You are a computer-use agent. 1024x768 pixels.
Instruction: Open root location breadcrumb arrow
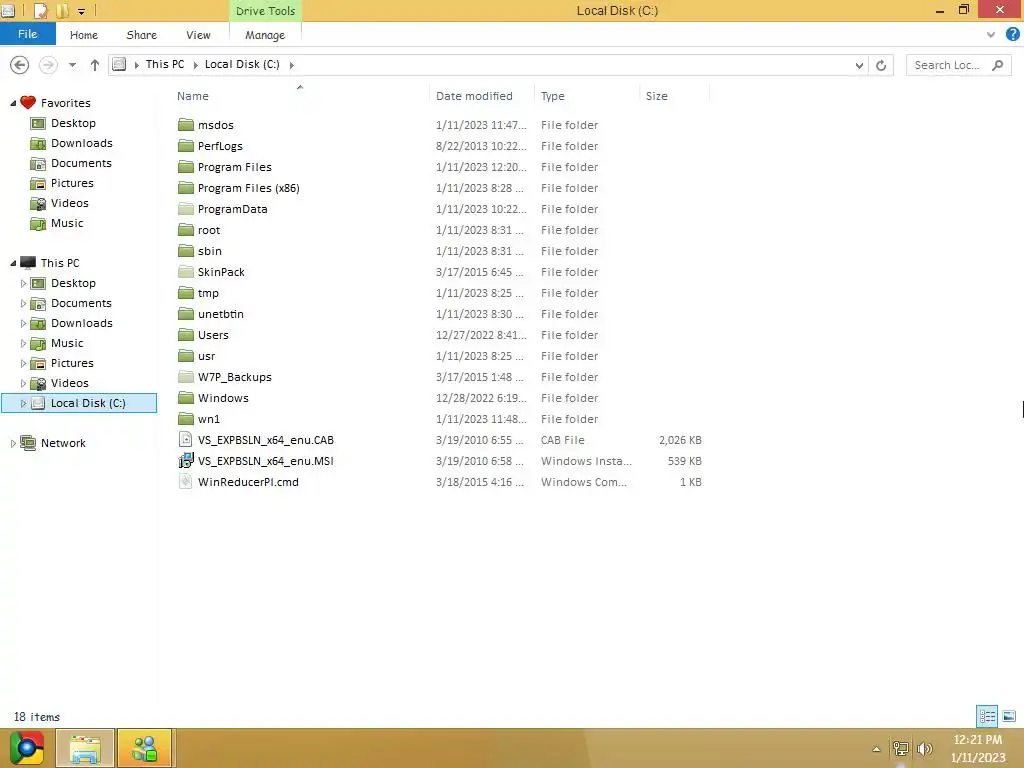136,65
